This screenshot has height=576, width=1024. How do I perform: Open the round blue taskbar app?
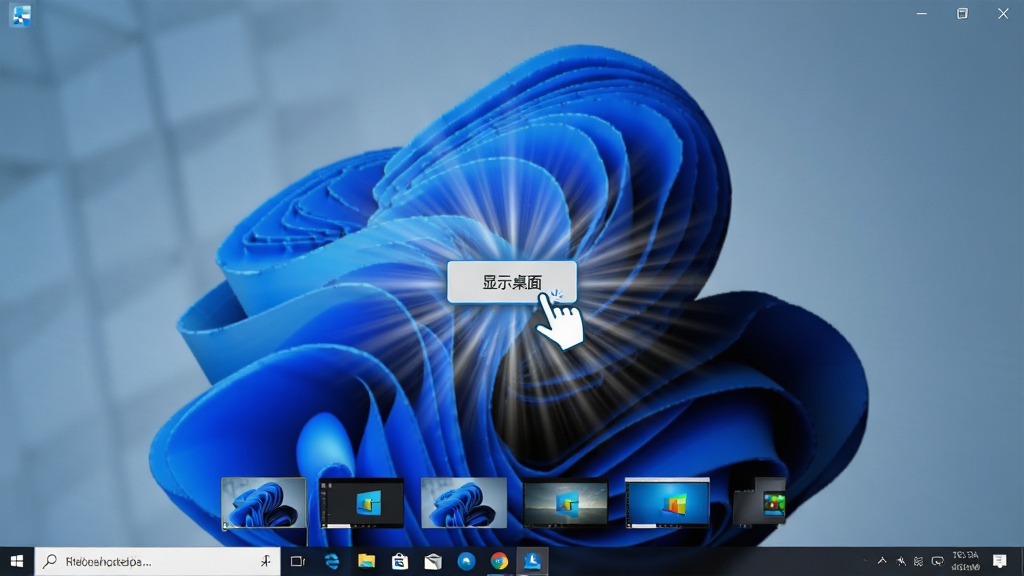[466, 562]
